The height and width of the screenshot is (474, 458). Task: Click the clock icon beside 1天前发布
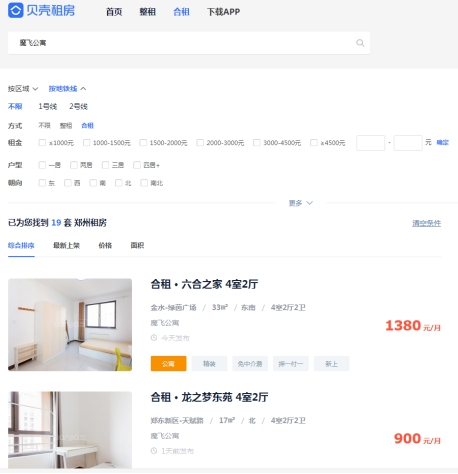pos(154,451)
